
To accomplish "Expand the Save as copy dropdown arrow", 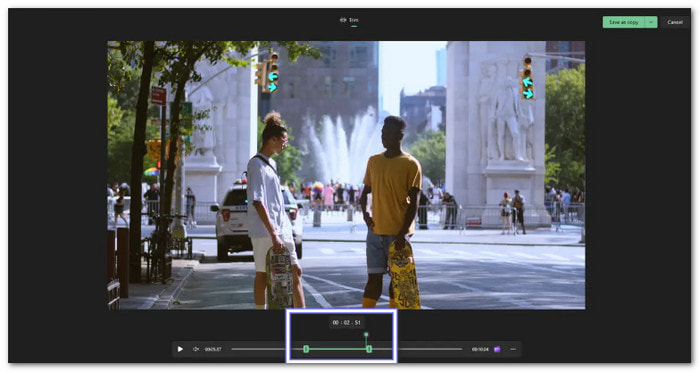I will click(651, 22).
